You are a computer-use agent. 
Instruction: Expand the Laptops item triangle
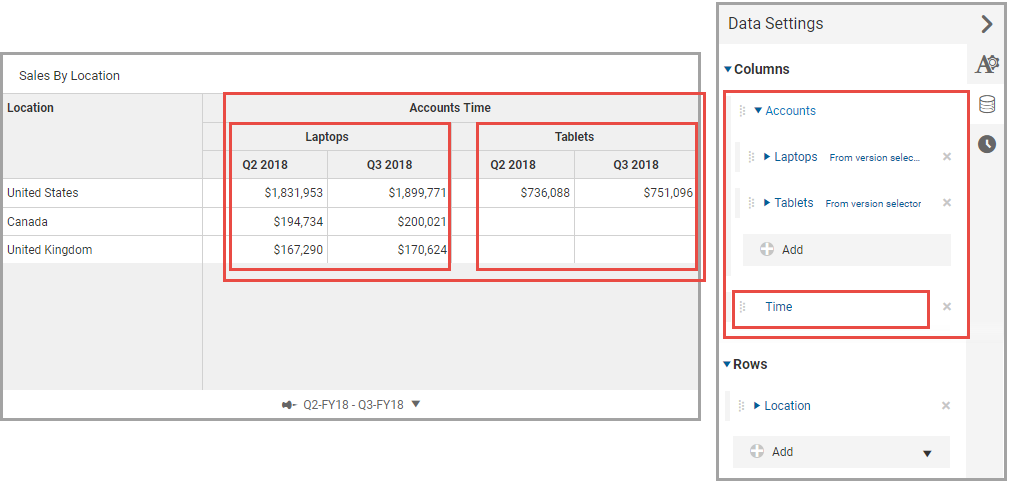pyautogui.click(x=767, y=157)
